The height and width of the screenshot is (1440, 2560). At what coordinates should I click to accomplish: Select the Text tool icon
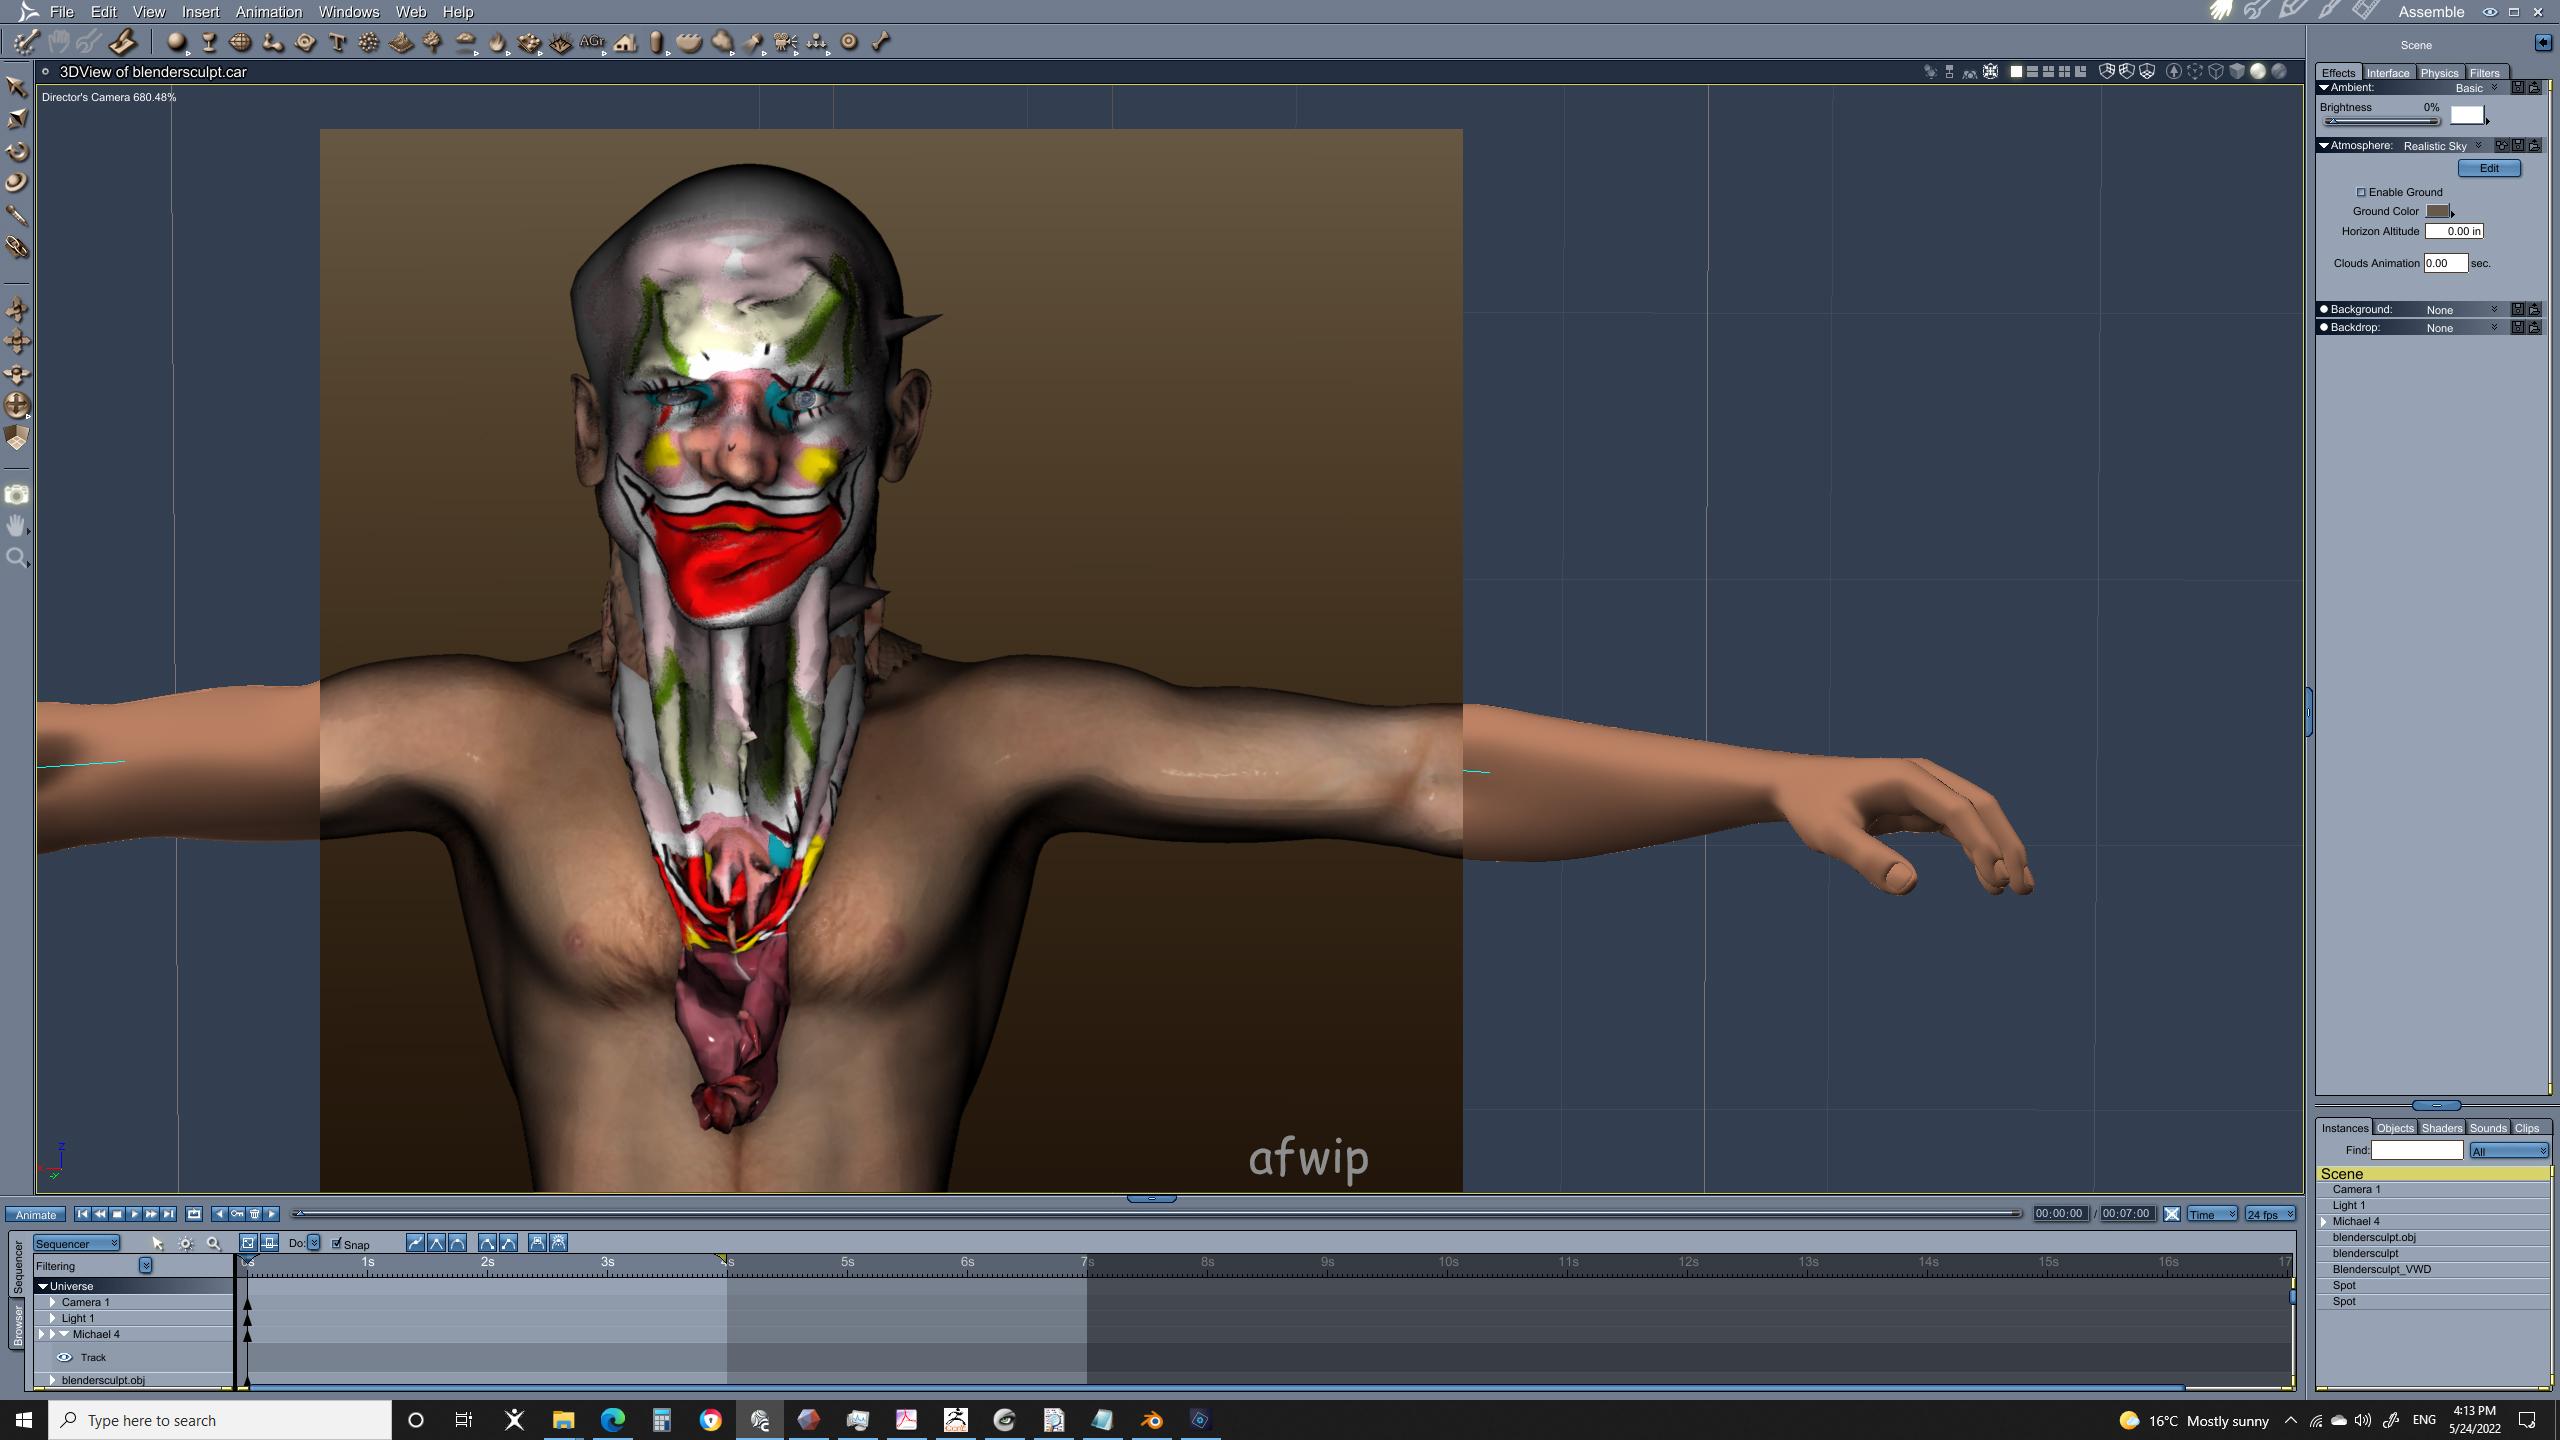click(x=337, y=42)
